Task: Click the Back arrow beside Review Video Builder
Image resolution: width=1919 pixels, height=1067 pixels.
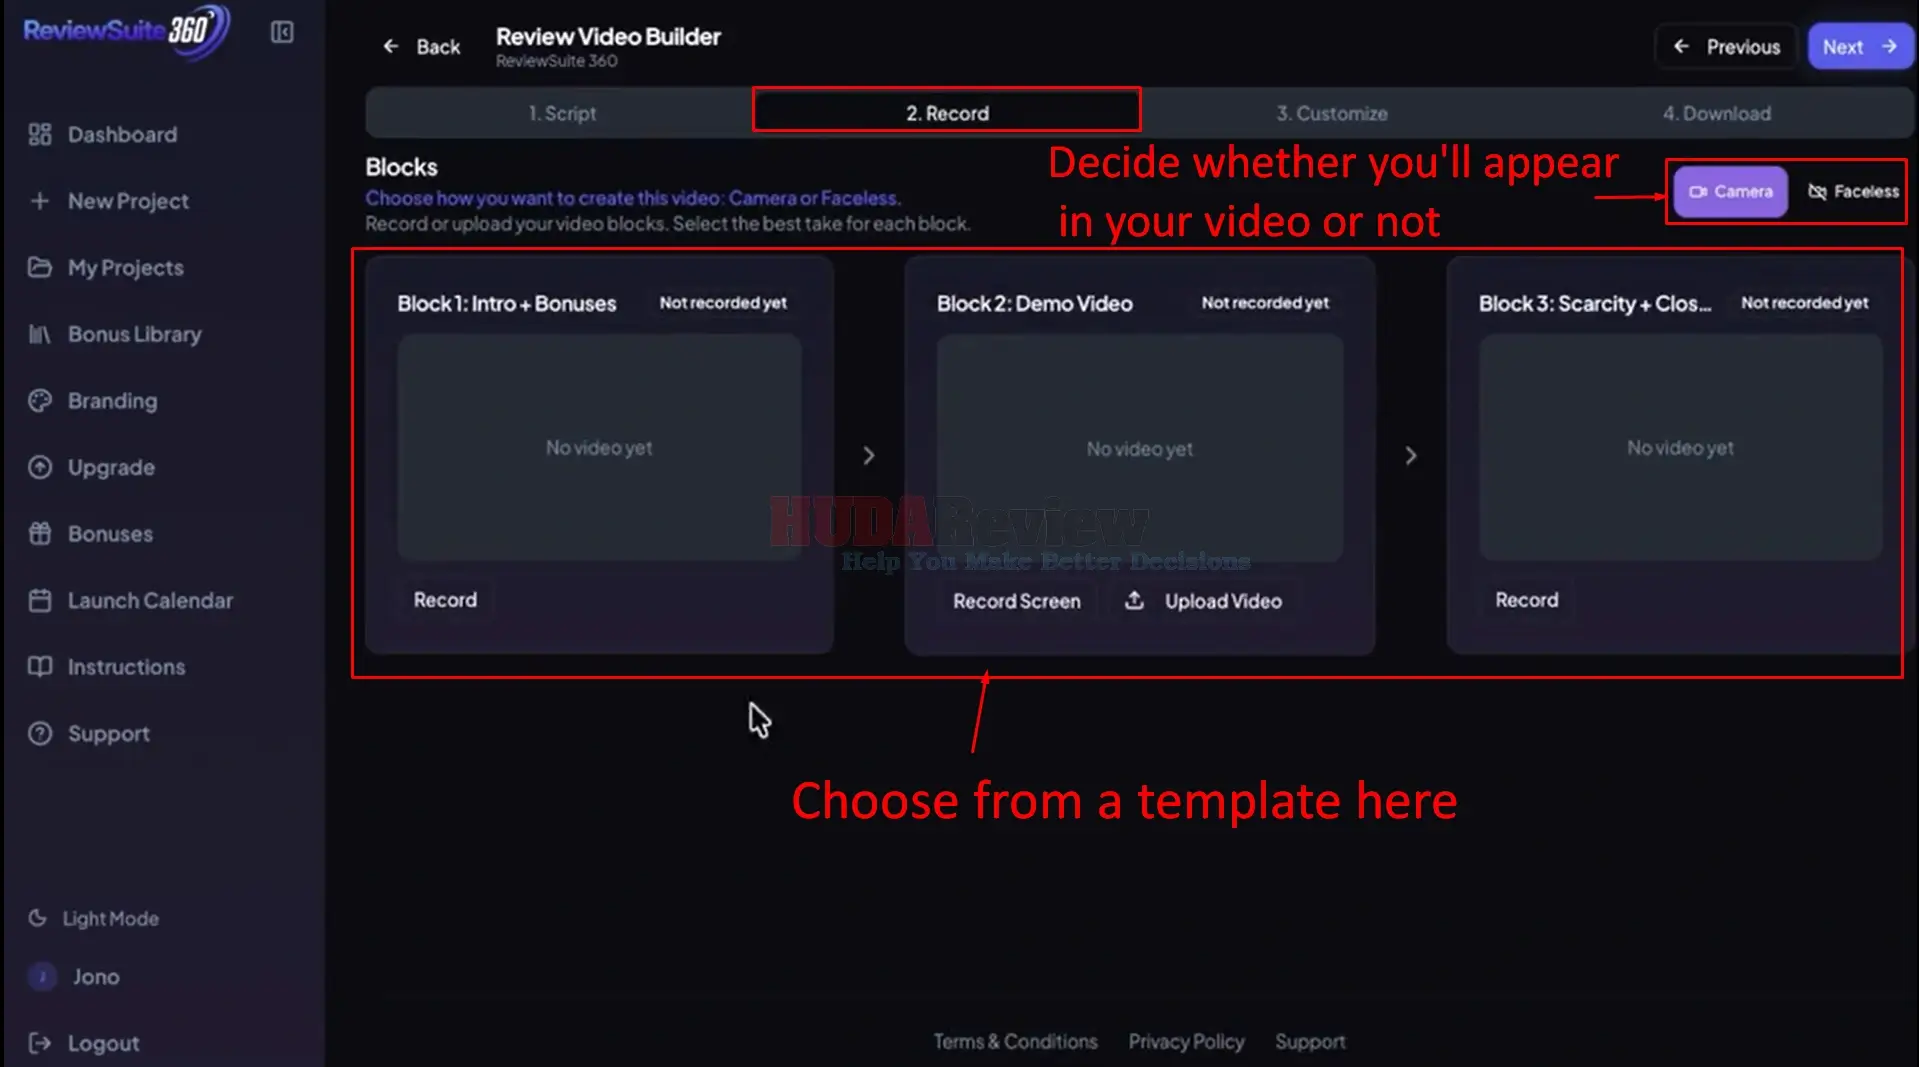Action: pos(391,46)
